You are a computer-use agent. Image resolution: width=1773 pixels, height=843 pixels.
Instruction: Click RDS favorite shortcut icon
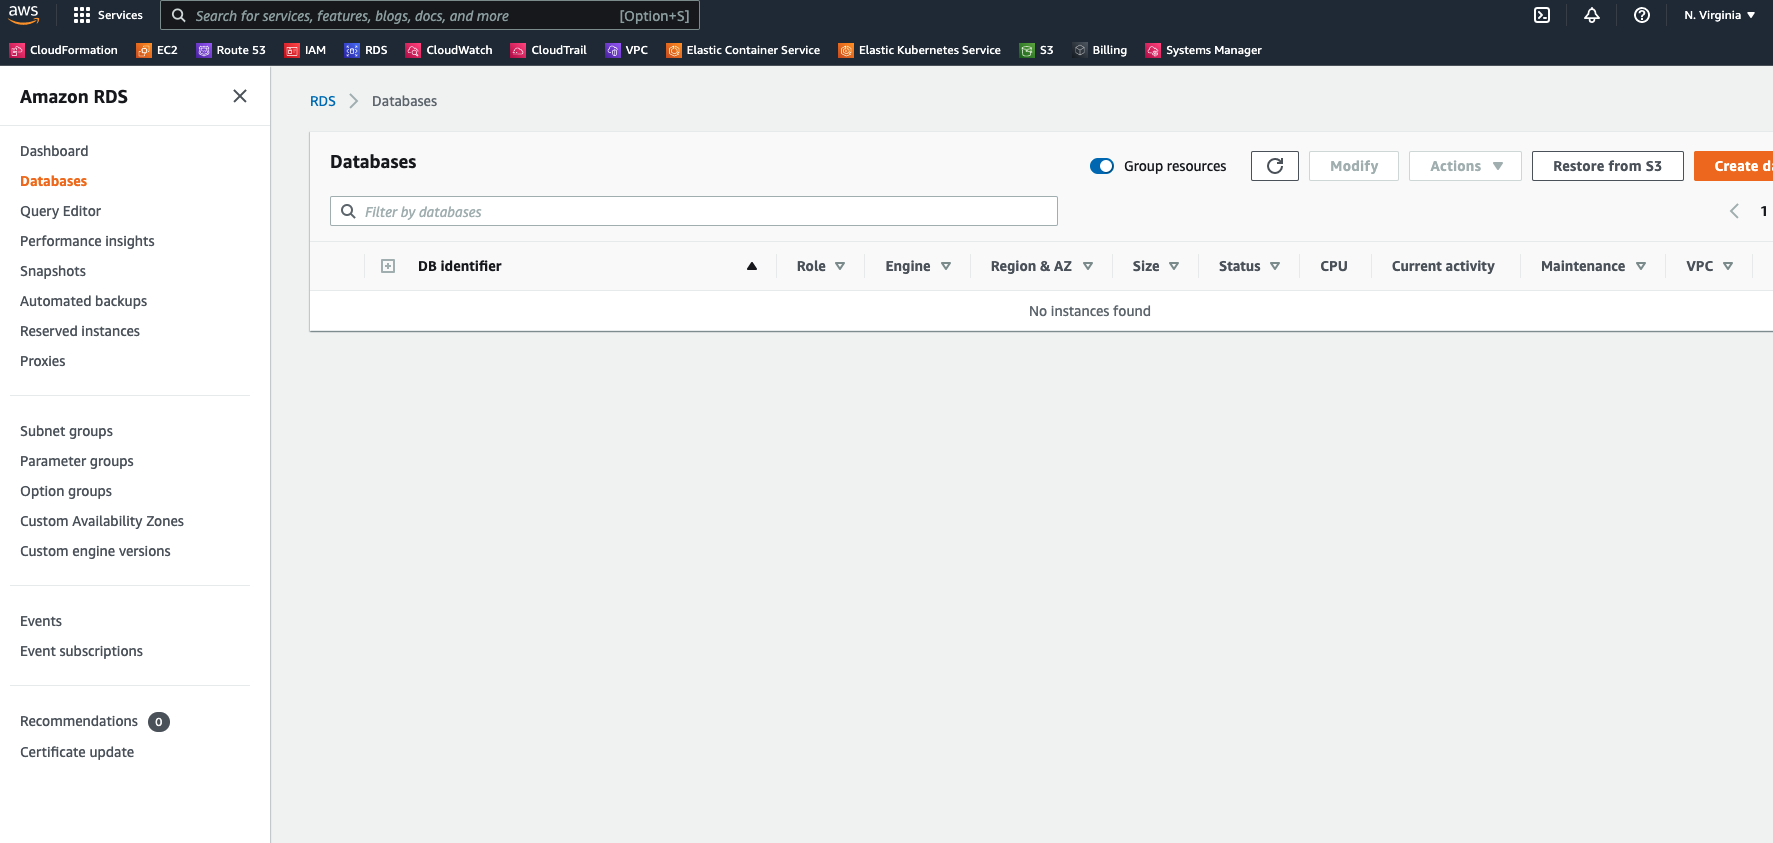pyautogui.click(x=352, y=50)
